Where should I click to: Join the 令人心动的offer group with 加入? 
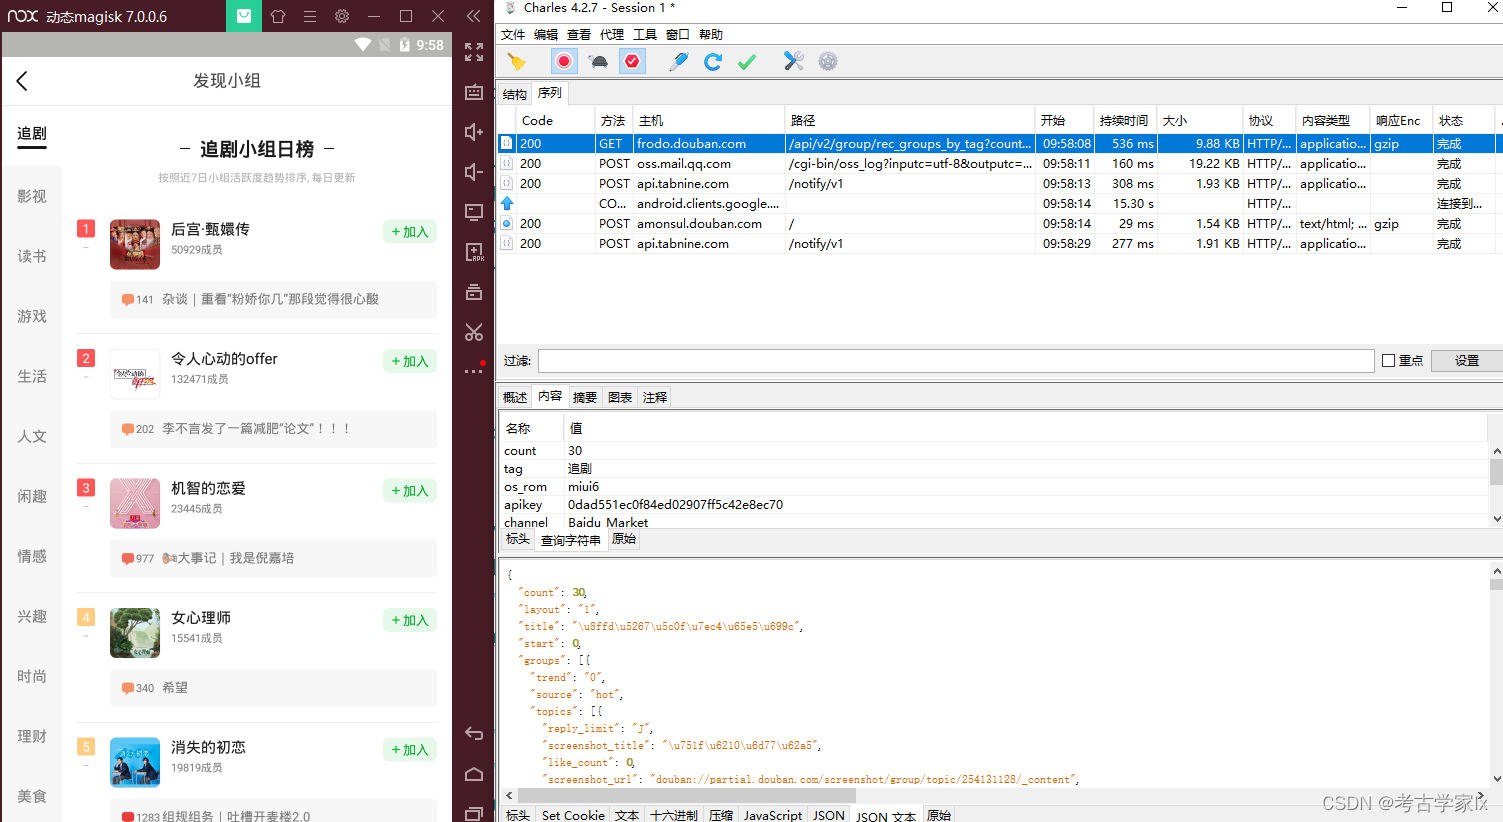click(410, 361)
